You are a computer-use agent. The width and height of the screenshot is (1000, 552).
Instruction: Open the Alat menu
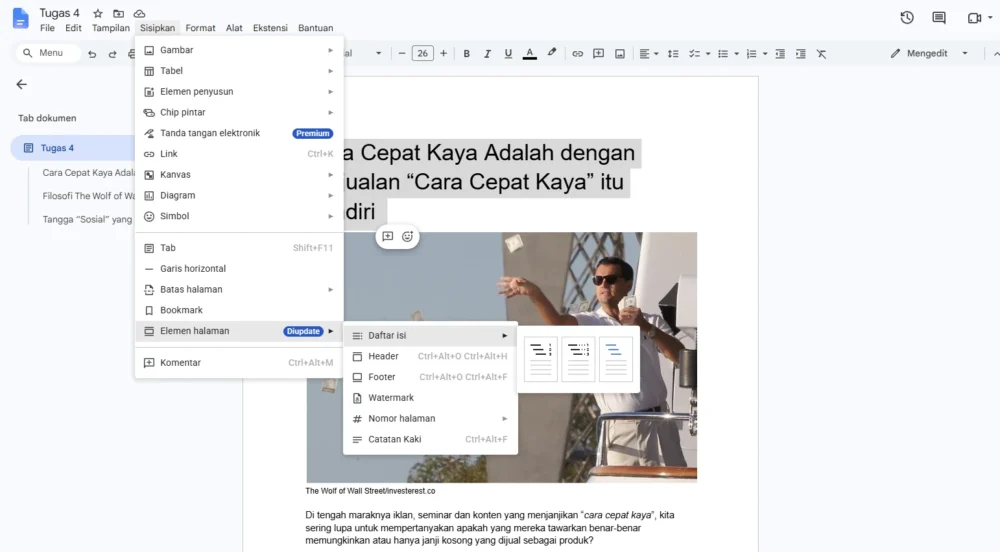234,28
